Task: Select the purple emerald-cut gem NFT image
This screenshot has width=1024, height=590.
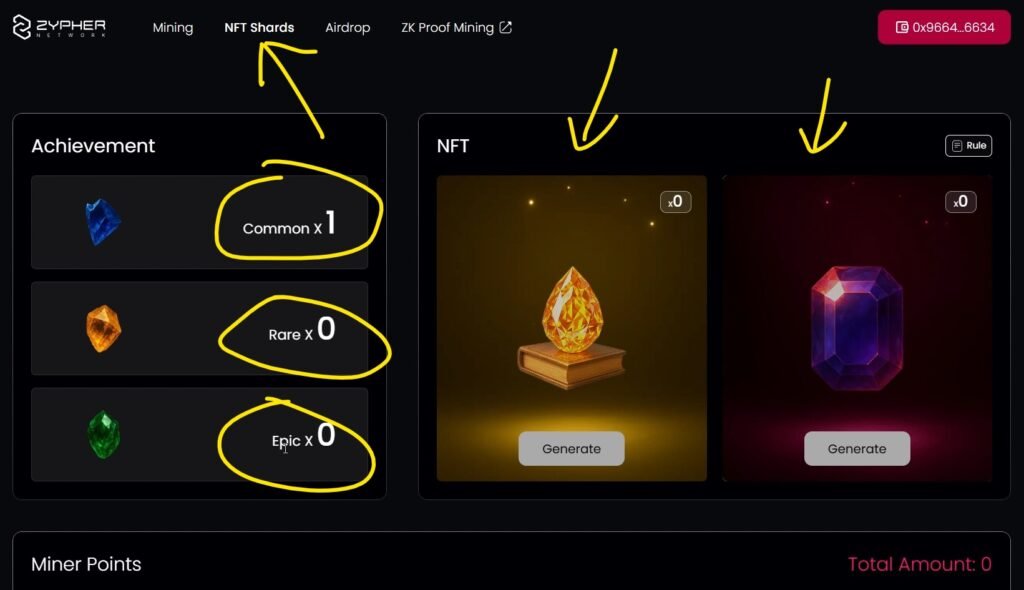Action: pos(857,327)
